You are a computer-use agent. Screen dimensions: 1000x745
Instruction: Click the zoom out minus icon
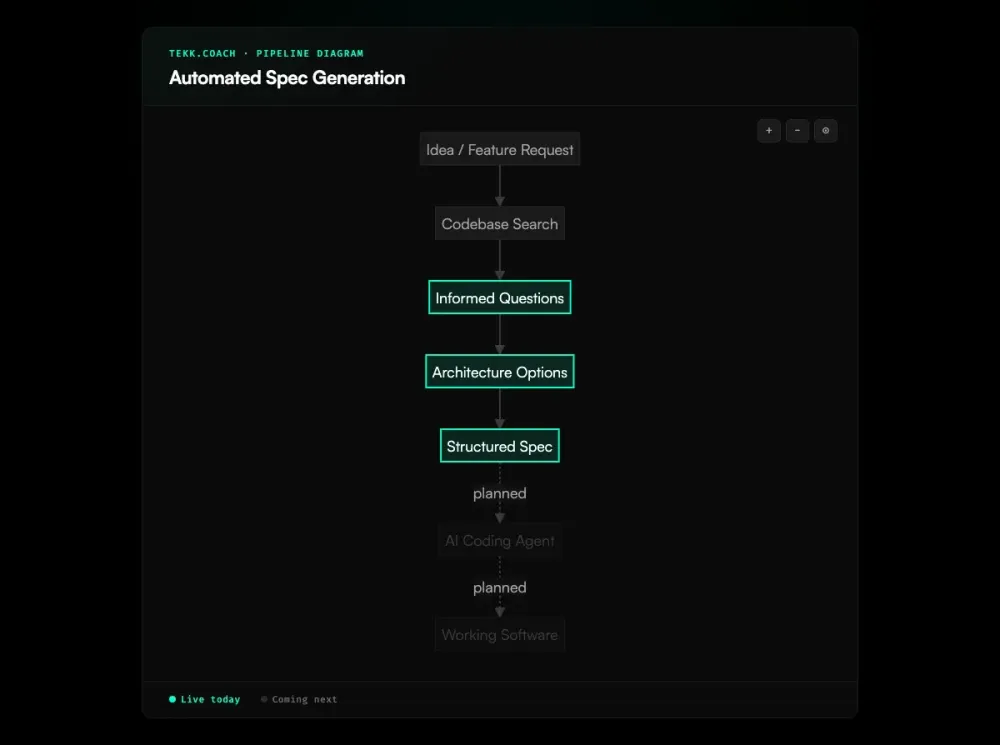pyautogui.click(x=797, y=130)
